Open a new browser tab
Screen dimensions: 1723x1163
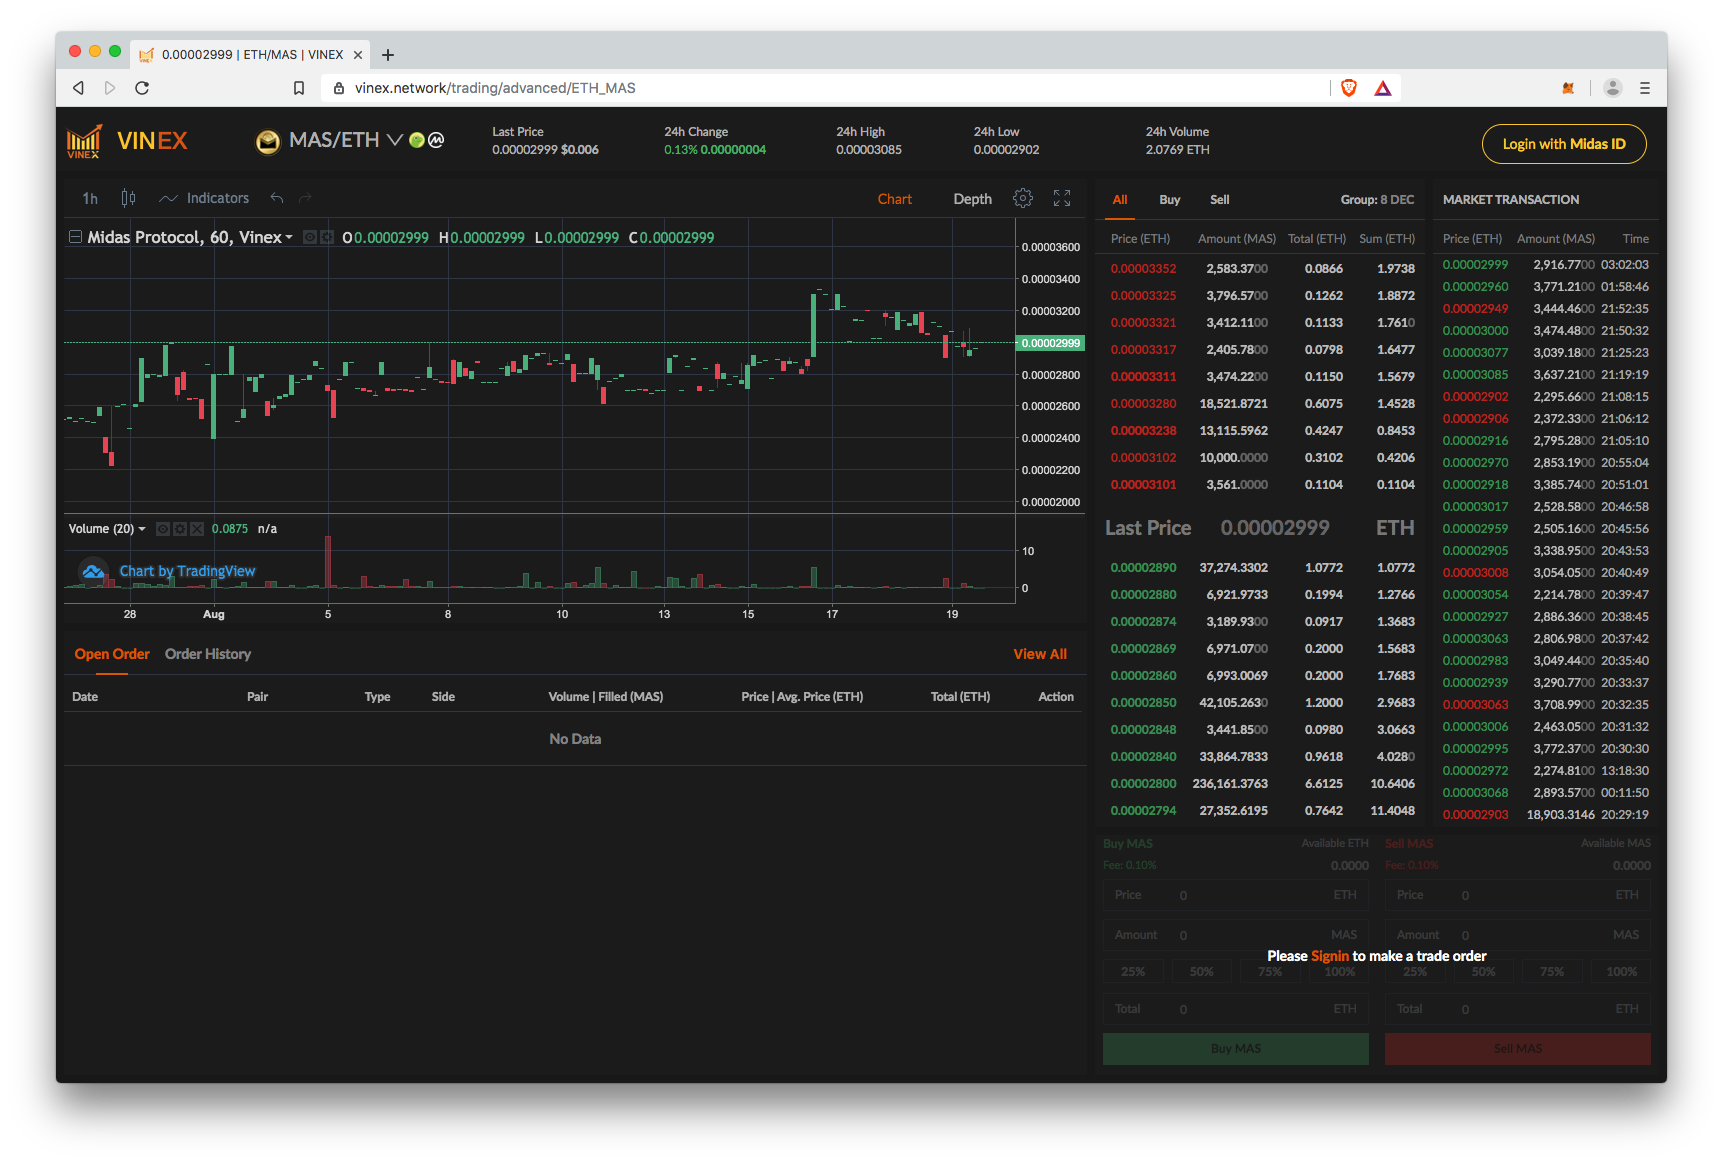coord(388,55)
